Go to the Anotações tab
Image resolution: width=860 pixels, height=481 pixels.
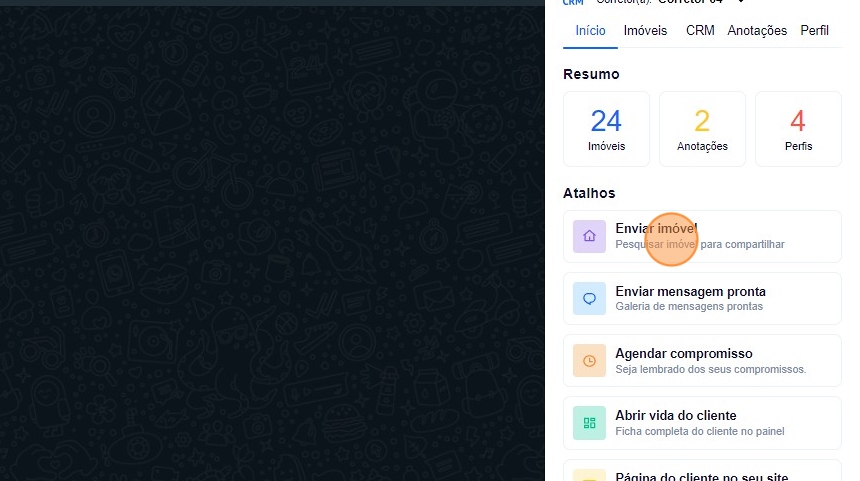coord(757,31)
